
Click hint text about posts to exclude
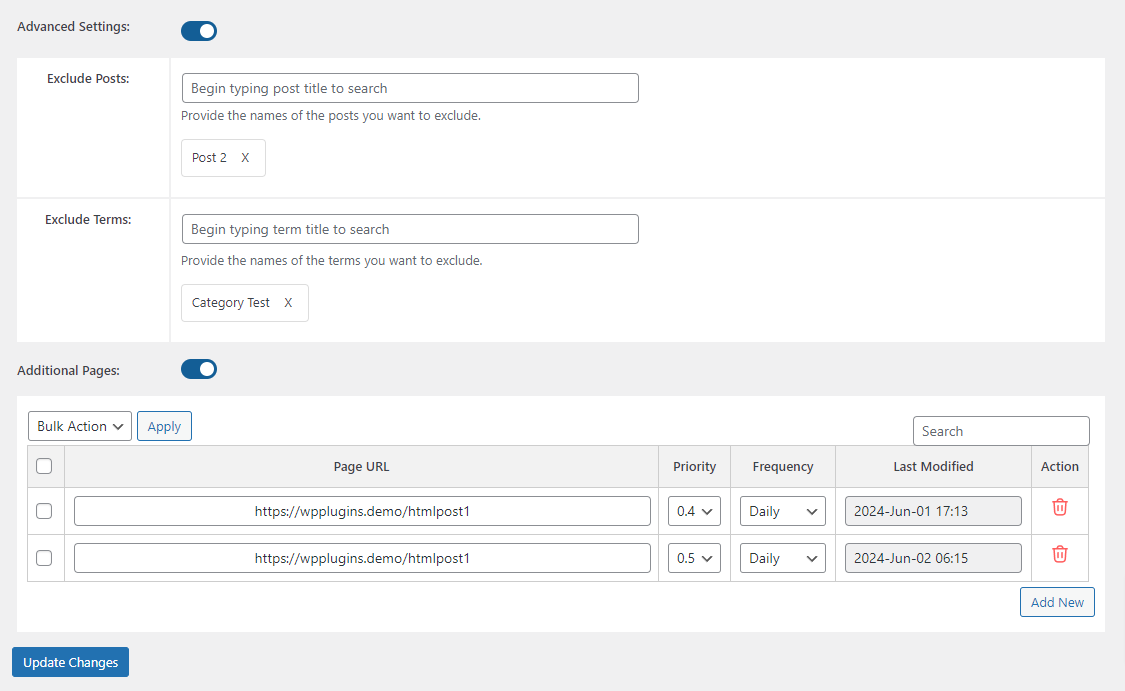pos(331,116)
